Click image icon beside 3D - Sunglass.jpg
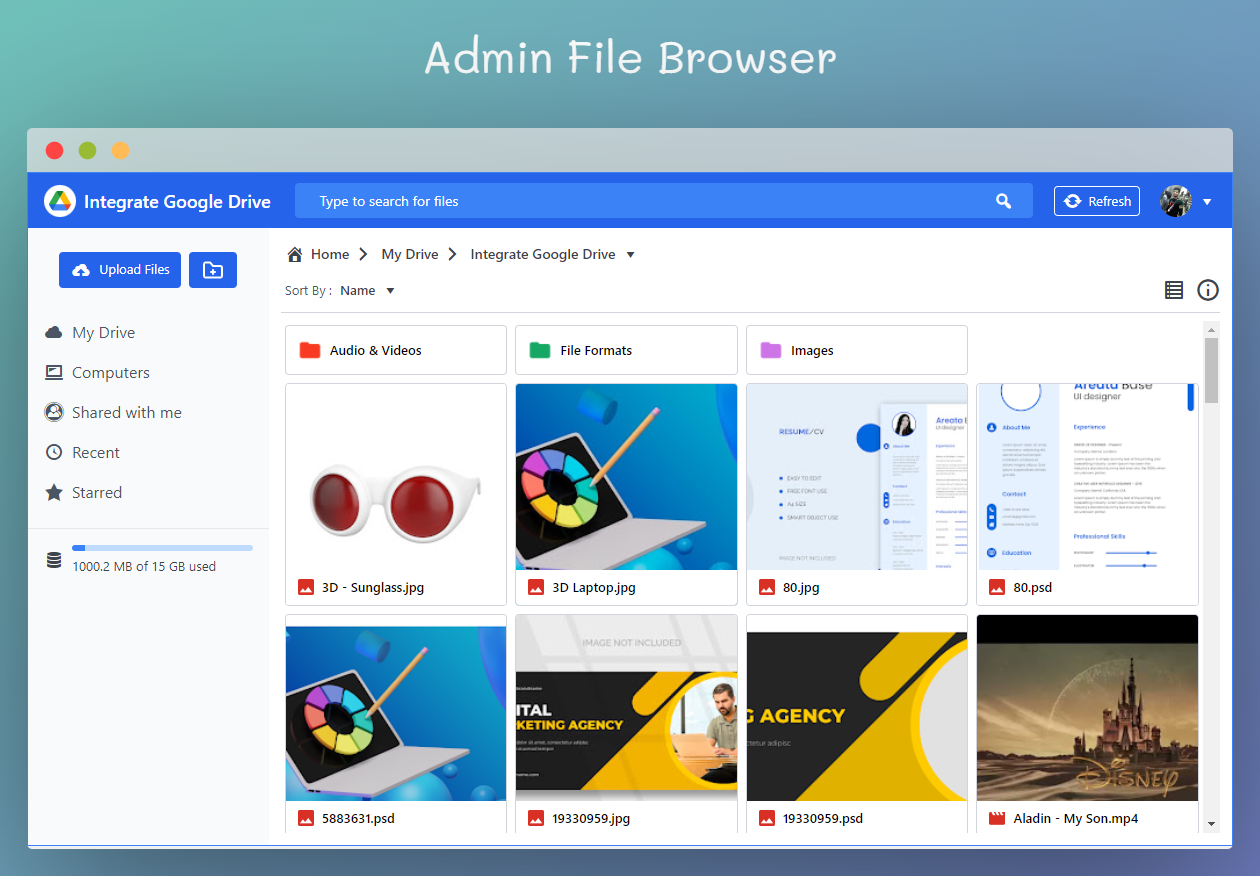The width and height of the screenshot is (1260, 876). (x=306, y=587)
